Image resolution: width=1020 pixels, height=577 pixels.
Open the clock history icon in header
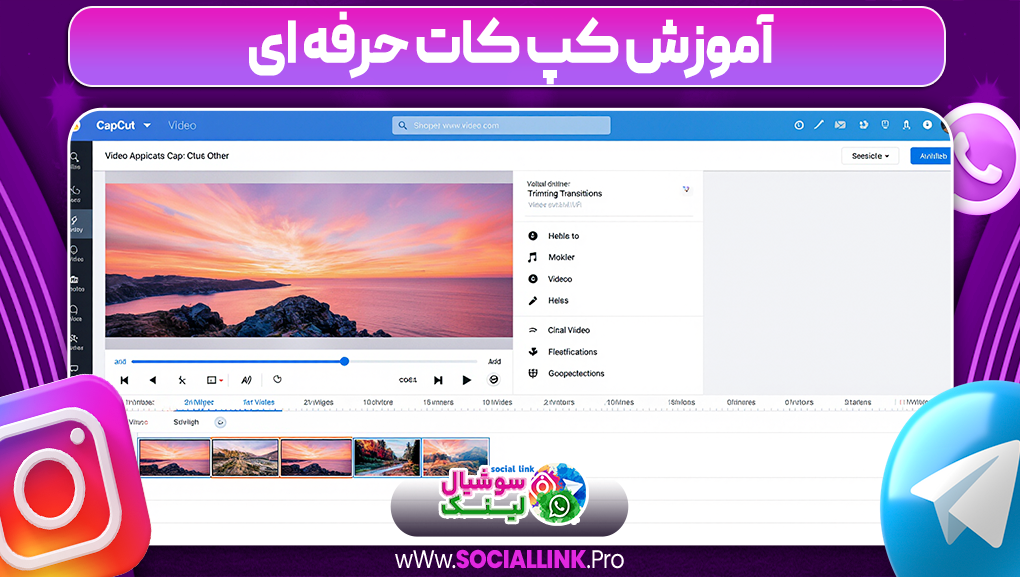coord(799,125)
